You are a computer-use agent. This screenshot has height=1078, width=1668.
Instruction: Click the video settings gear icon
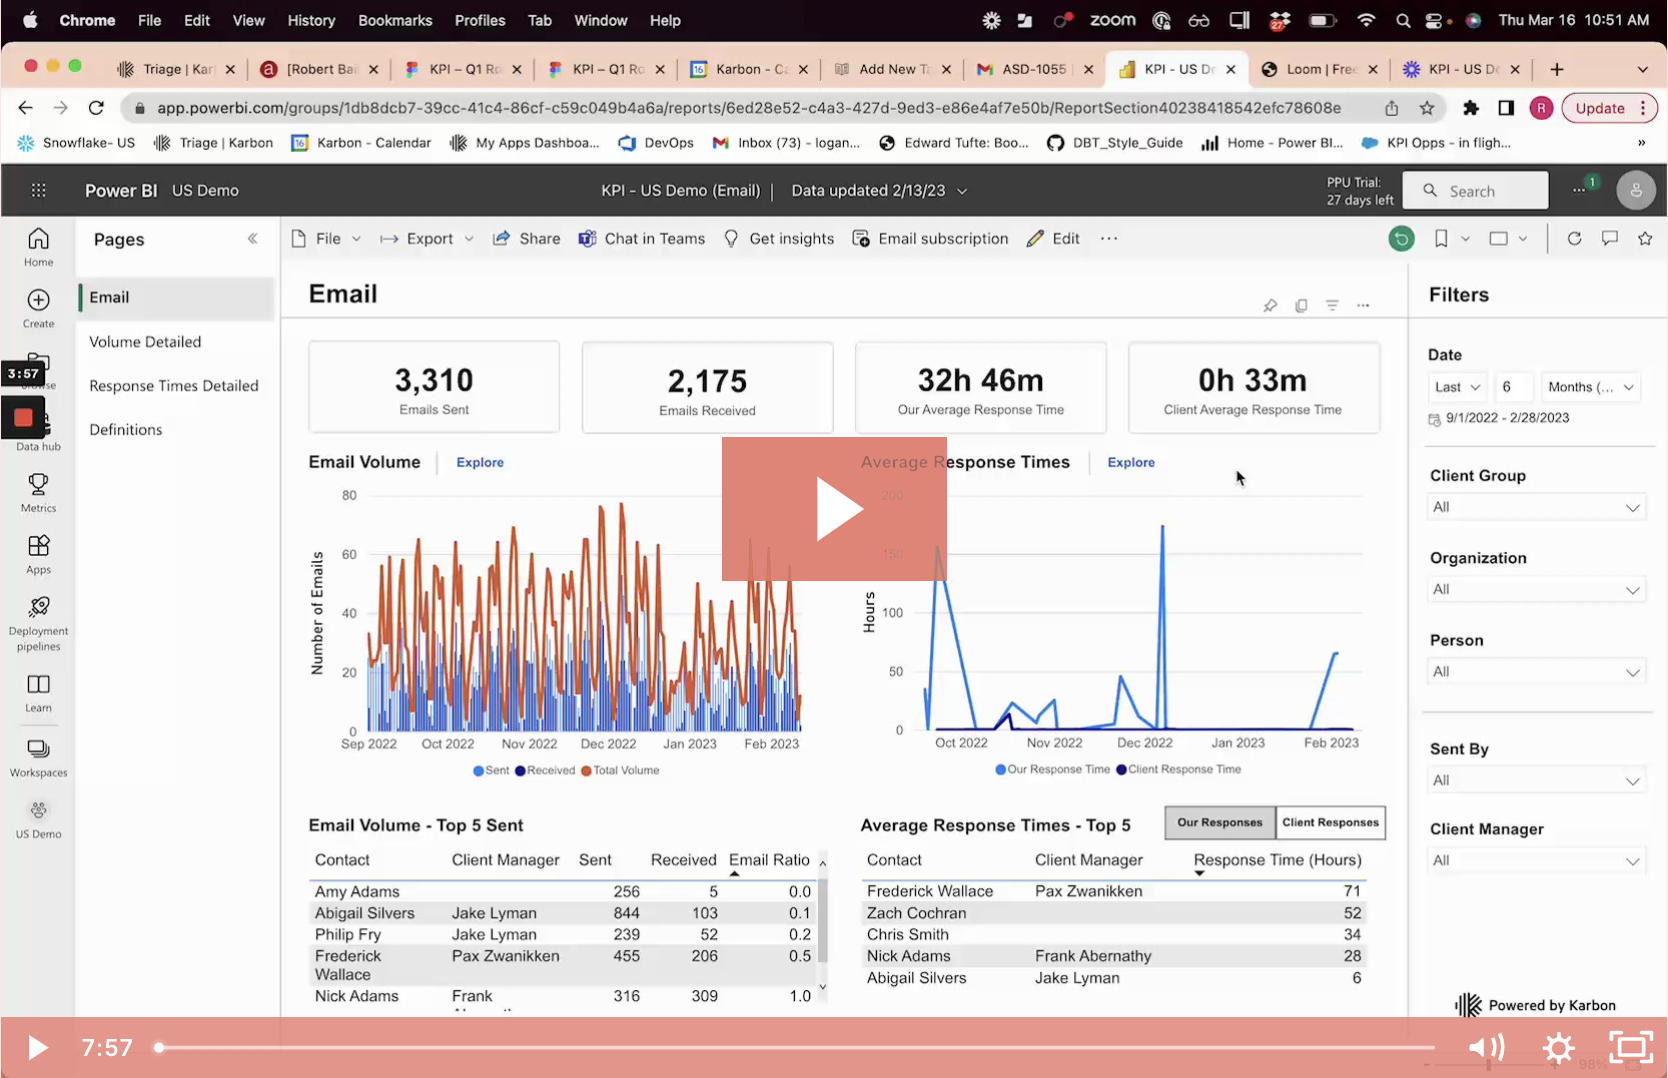[x=1558, y=1048]
